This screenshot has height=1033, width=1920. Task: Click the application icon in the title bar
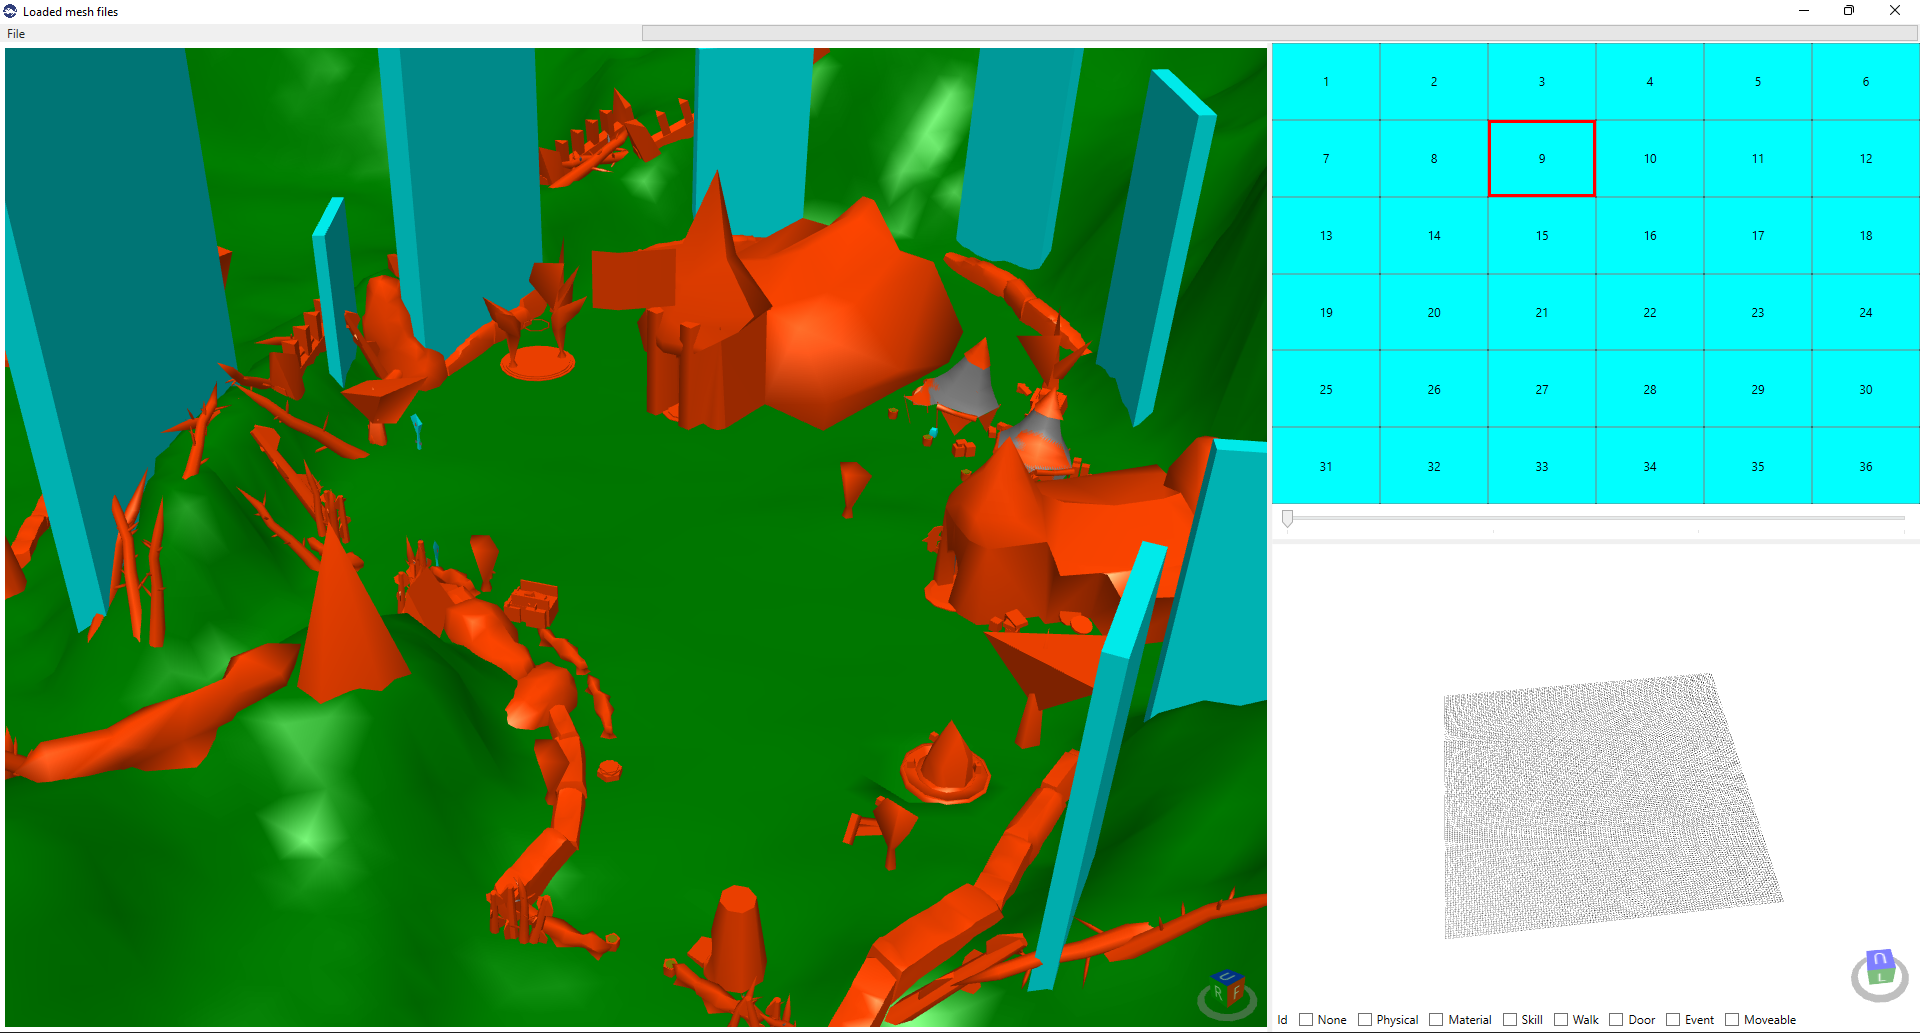pyautogui.click(x=10, y=11)
